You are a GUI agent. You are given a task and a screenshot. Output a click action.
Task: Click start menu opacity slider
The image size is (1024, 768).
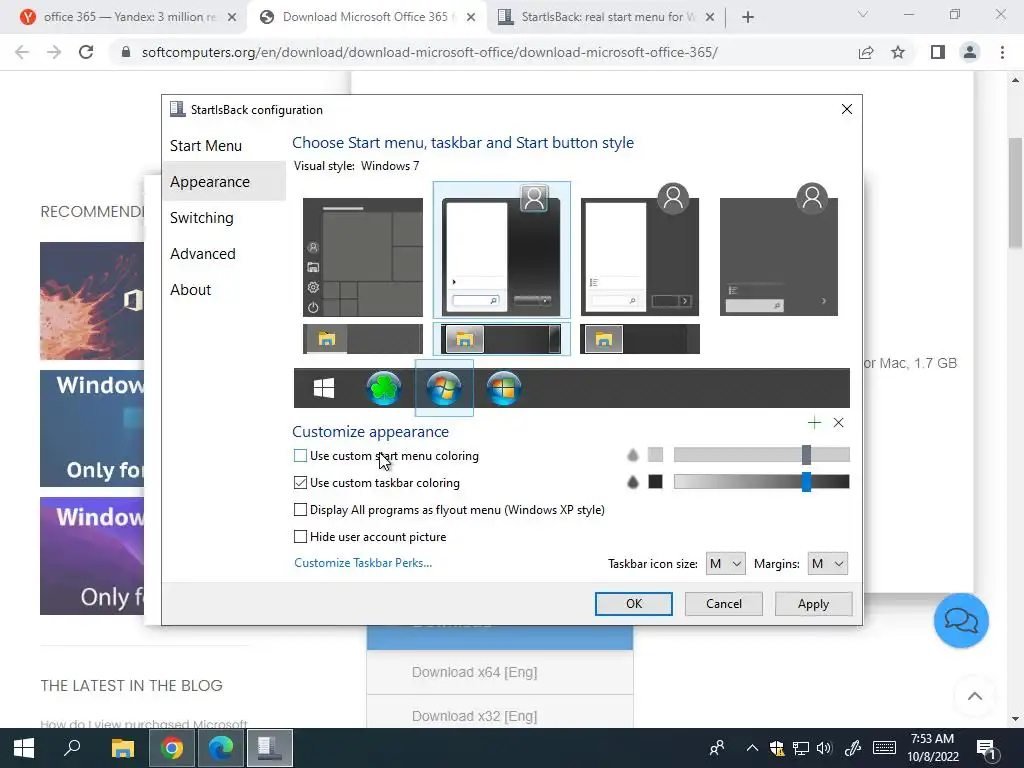761,455
